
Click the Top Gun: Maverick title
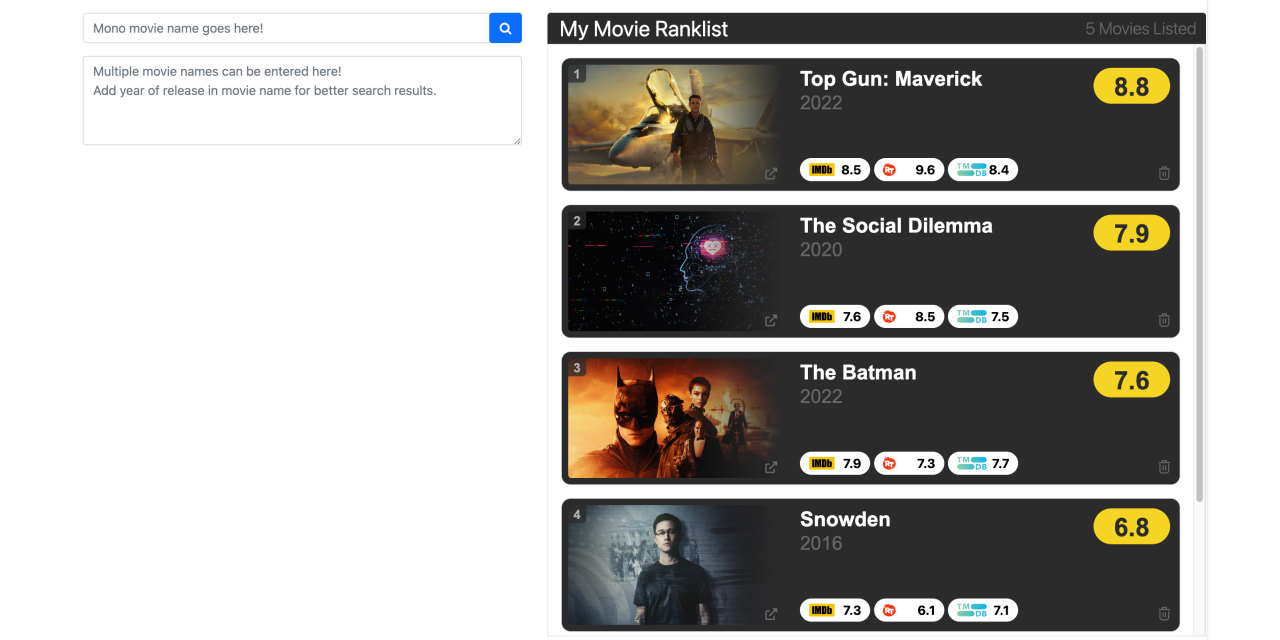pos(891,79)
